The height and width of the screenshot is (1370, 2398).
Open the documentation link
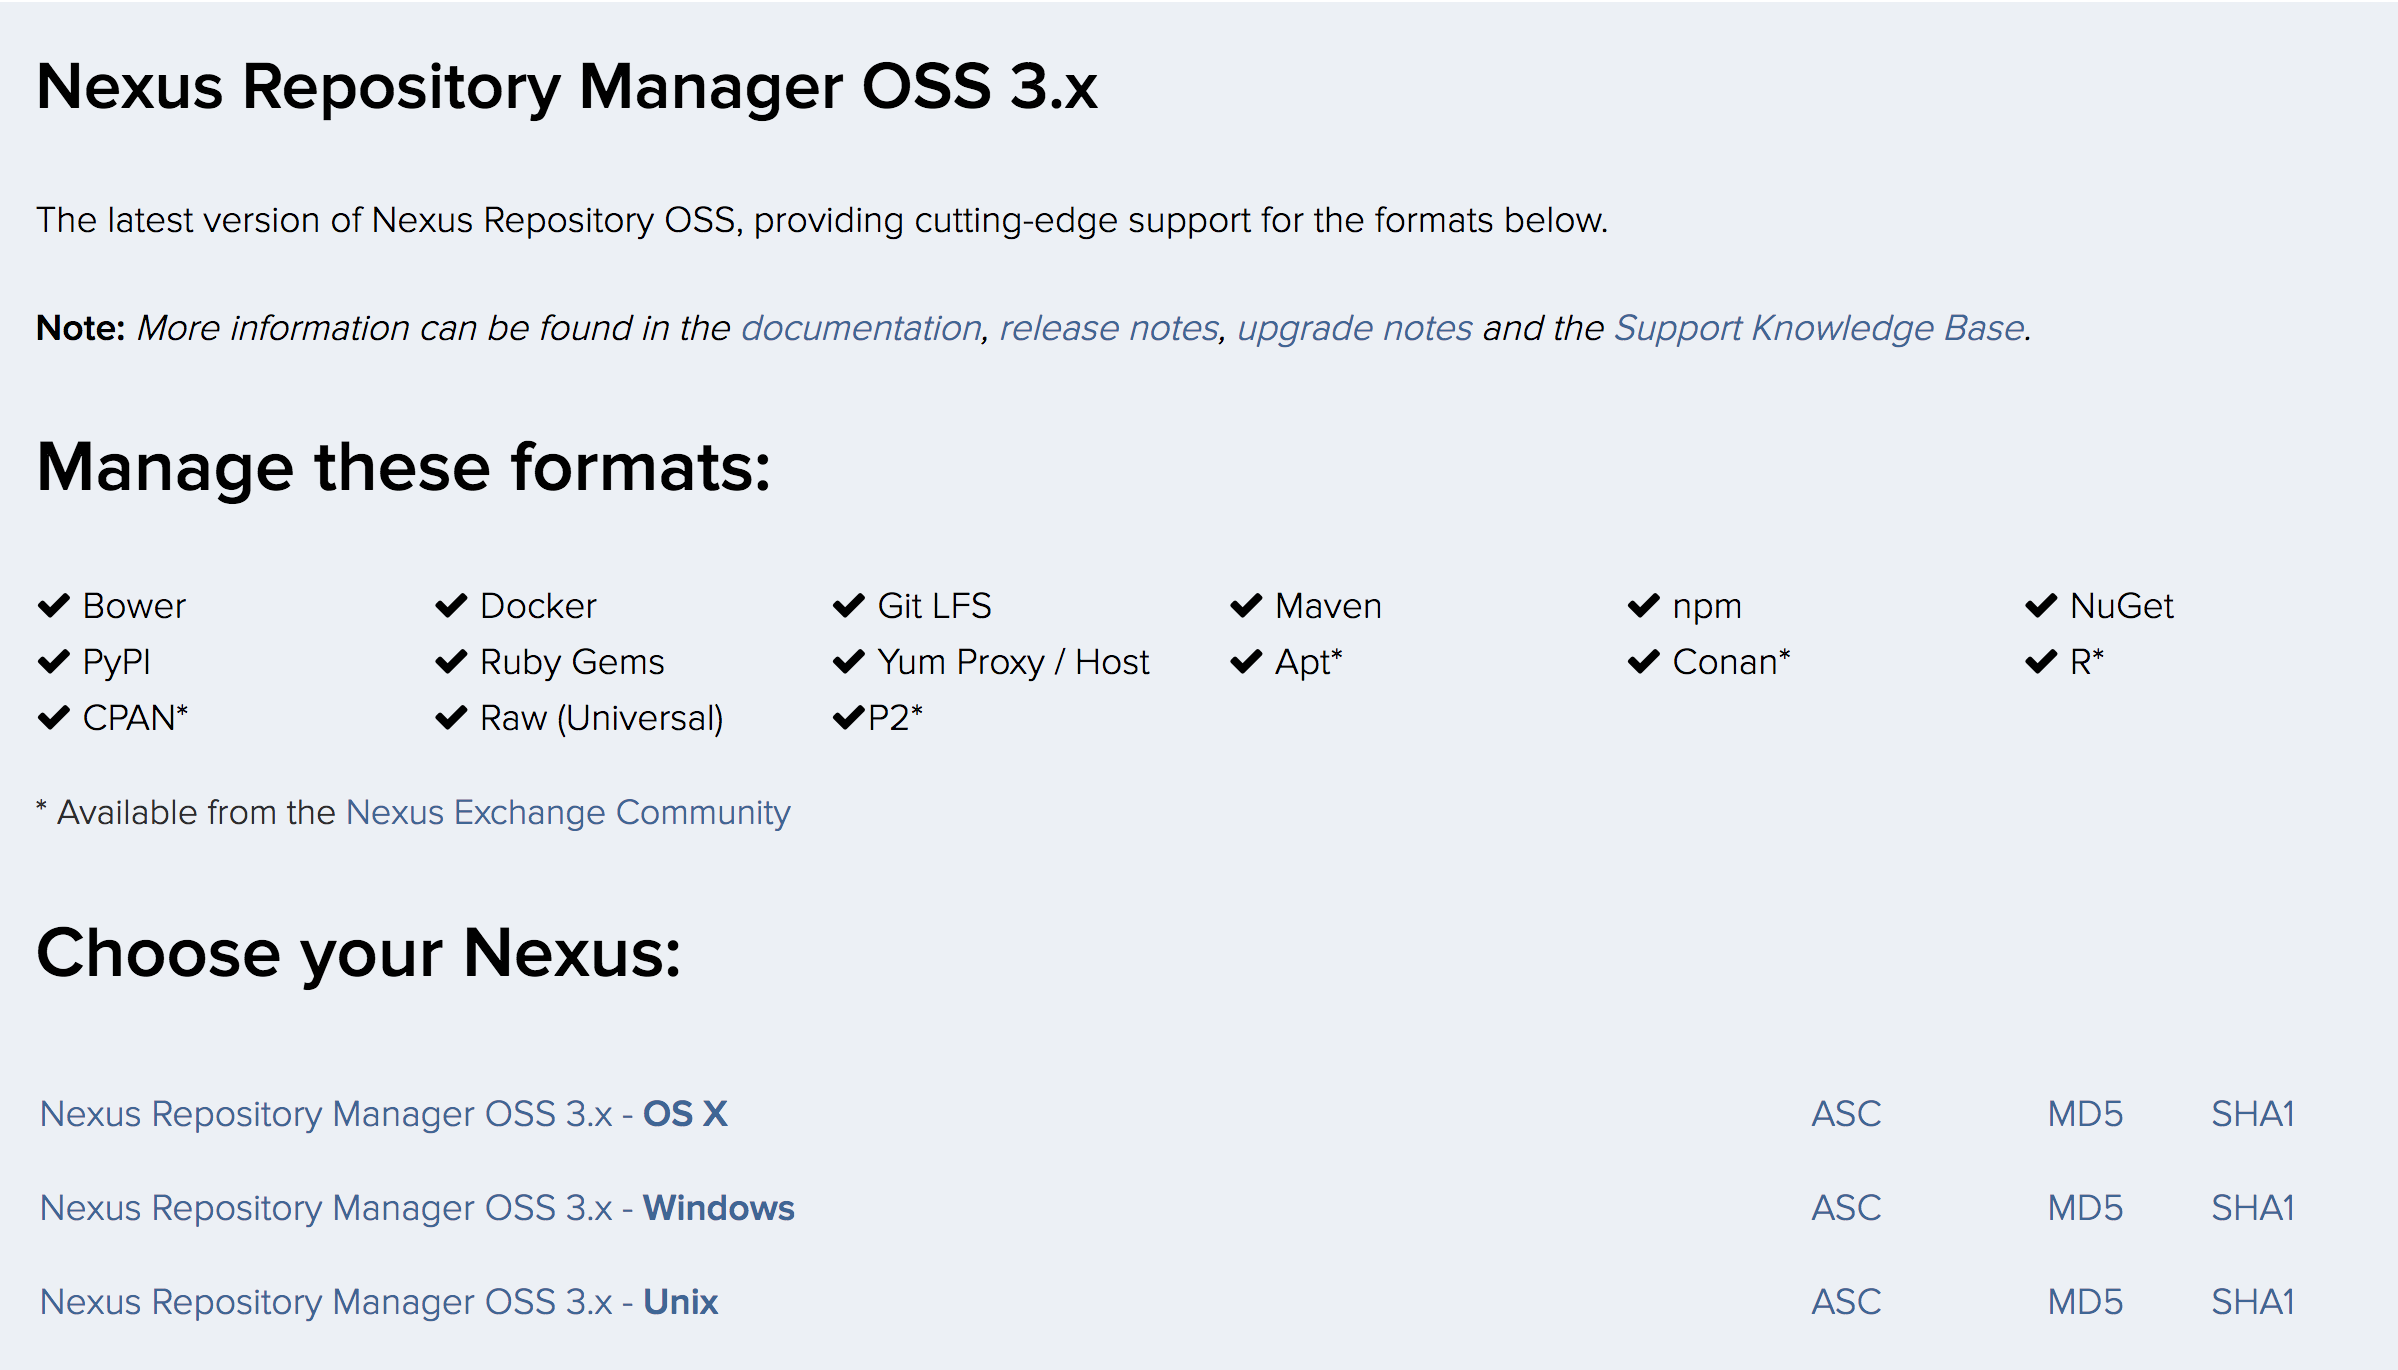coord(861,328)
